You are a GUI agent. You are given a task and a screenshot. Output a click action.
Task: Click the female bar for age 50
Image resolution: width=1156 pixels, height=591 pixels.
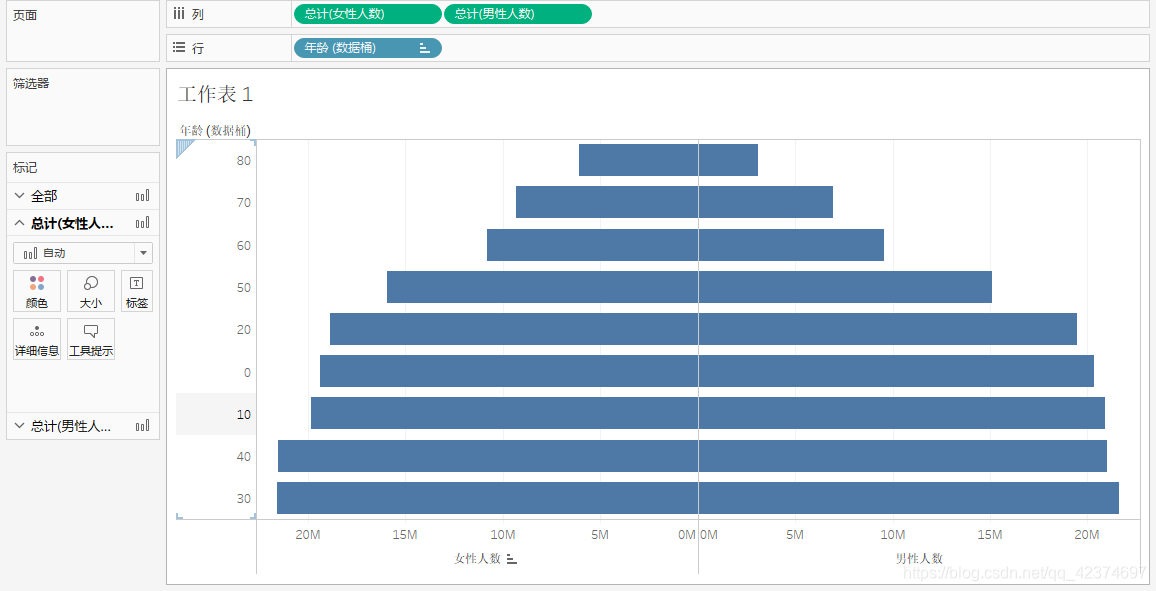point(543,287)
